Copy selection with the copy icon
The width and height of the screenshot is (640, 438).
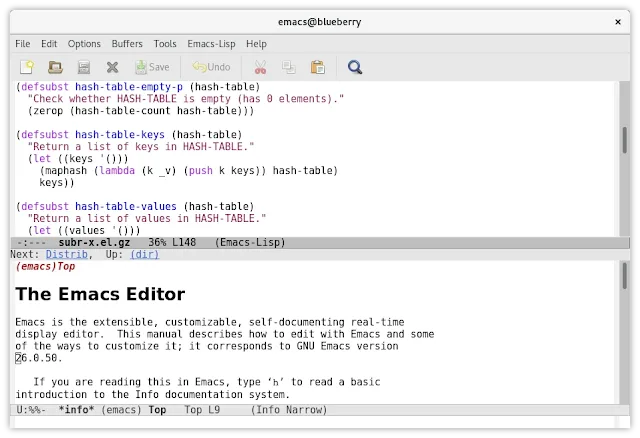click(x=289, y=67)
